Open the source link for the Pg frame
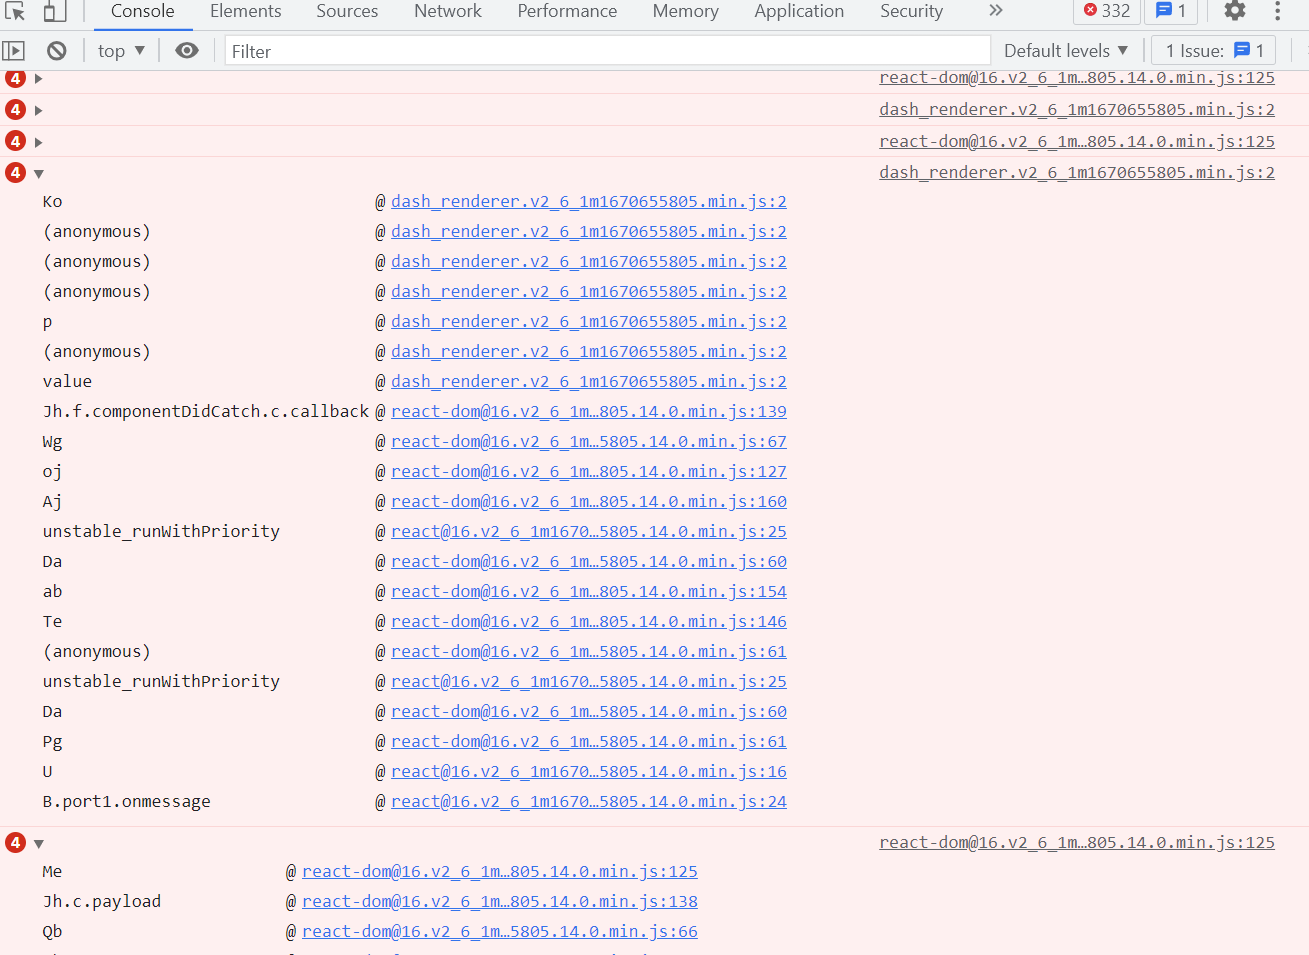The height and width of the screenshot is (955, 1309). pos(589,742)
